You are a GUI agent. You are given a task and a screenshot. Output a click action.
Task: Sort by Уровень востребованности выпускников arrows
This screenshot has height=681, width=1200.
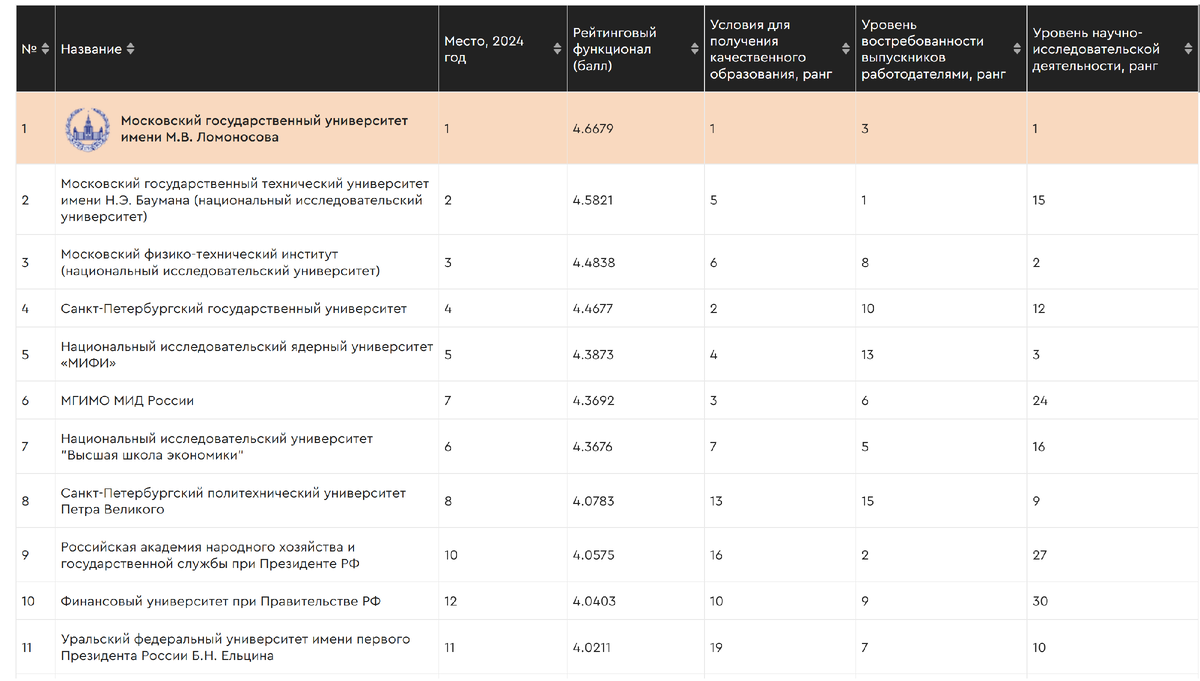1017,49
